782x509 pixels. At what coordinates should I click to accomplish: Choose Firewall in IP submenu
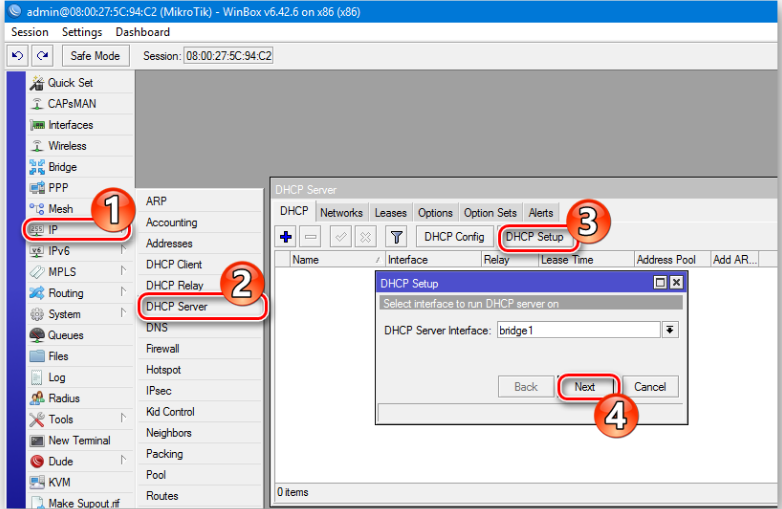[199, 348]
